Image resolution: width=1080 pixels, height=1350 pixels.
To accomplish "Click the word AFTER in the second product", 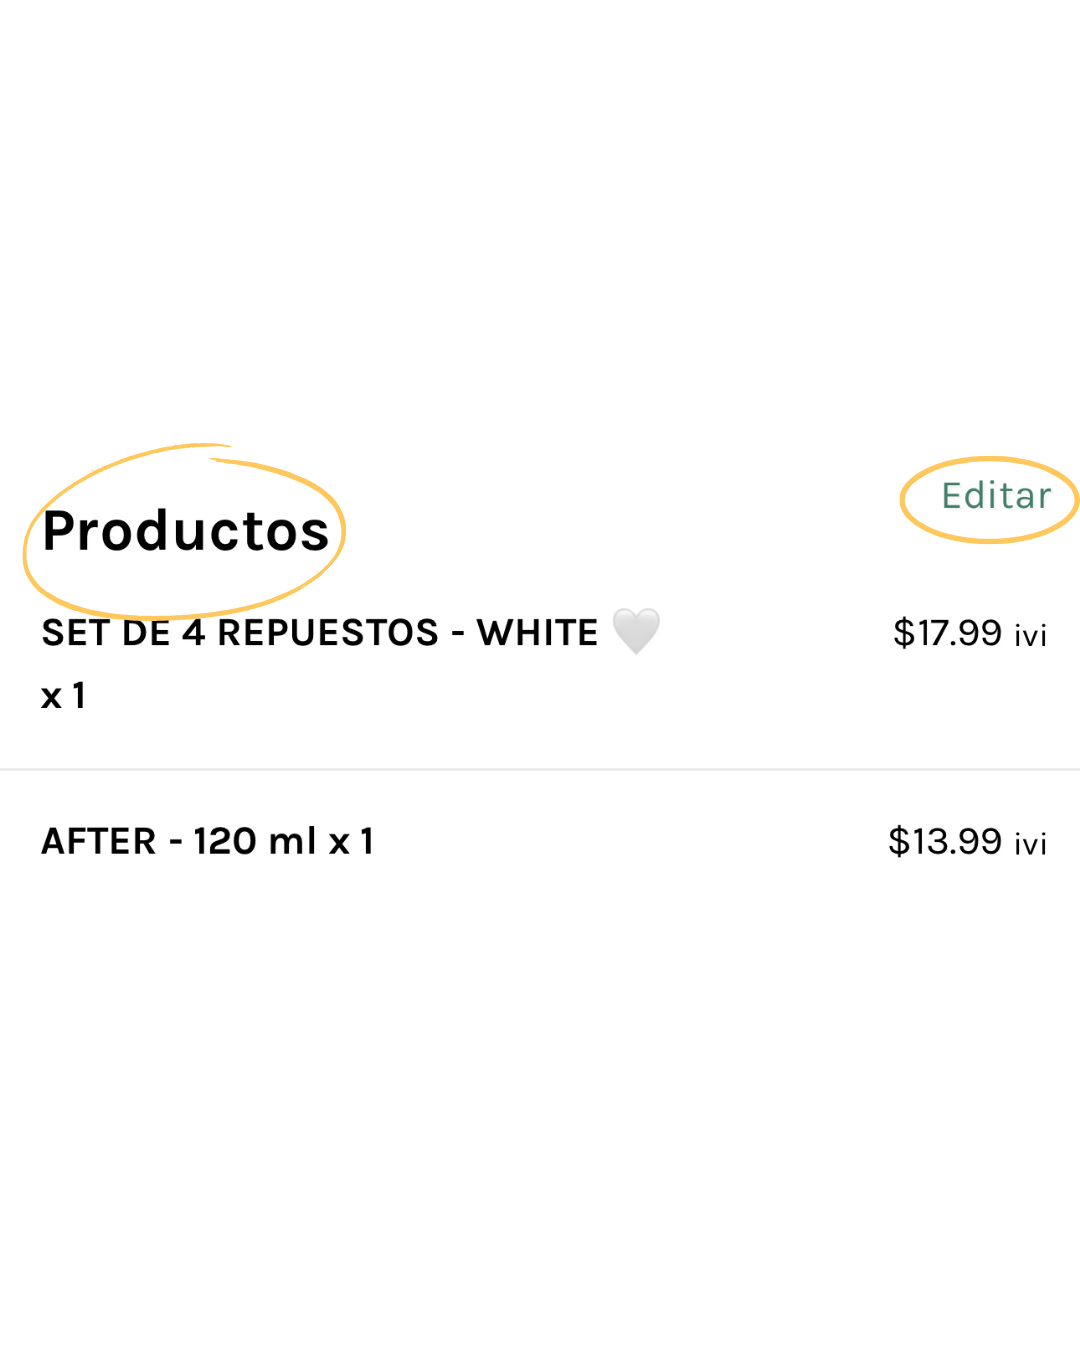I will pyautogui.click(x=99, y=841).
